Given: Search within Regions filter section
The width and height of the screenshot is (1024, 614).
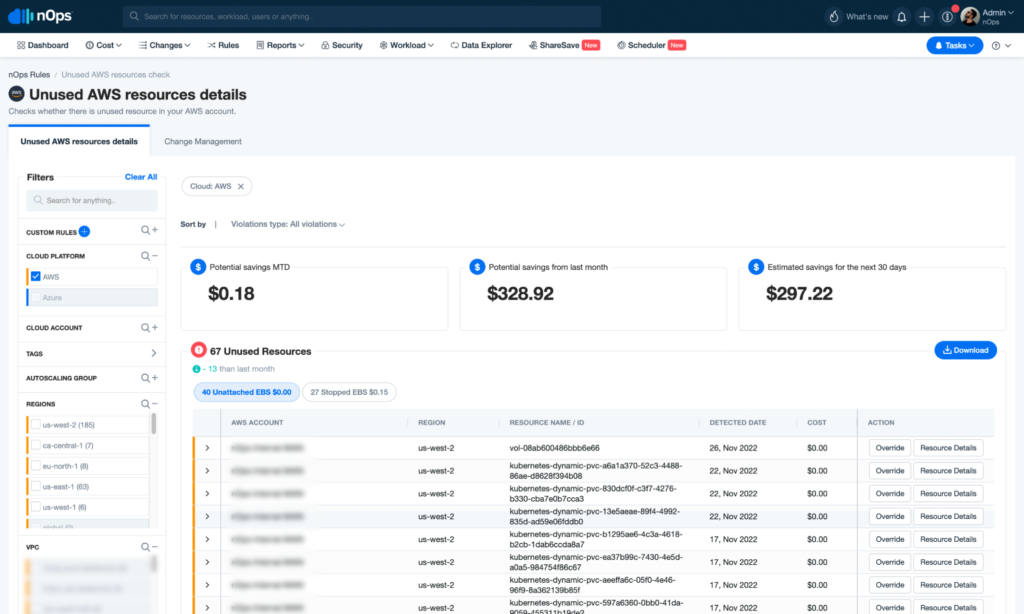Looking at the screenshot, I should pos(145,404).
